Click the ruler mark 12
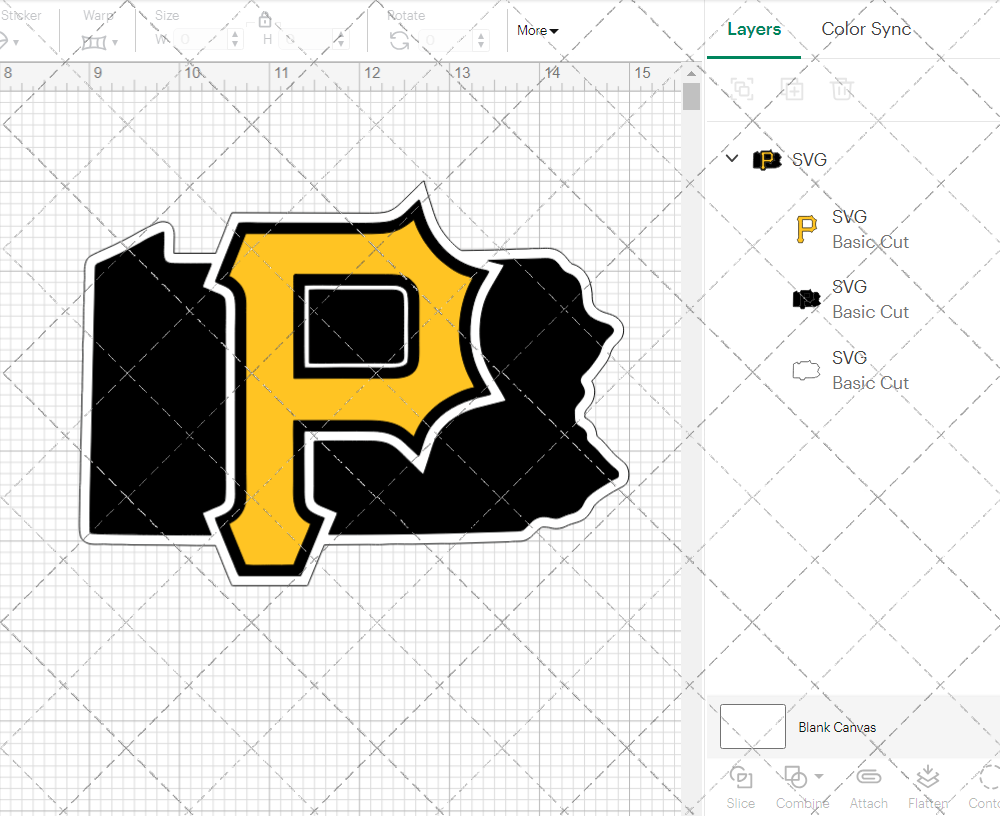Image resolution: width=1000 pixels, height=816 pixels. pyautogui.click(x=372, y=73)
